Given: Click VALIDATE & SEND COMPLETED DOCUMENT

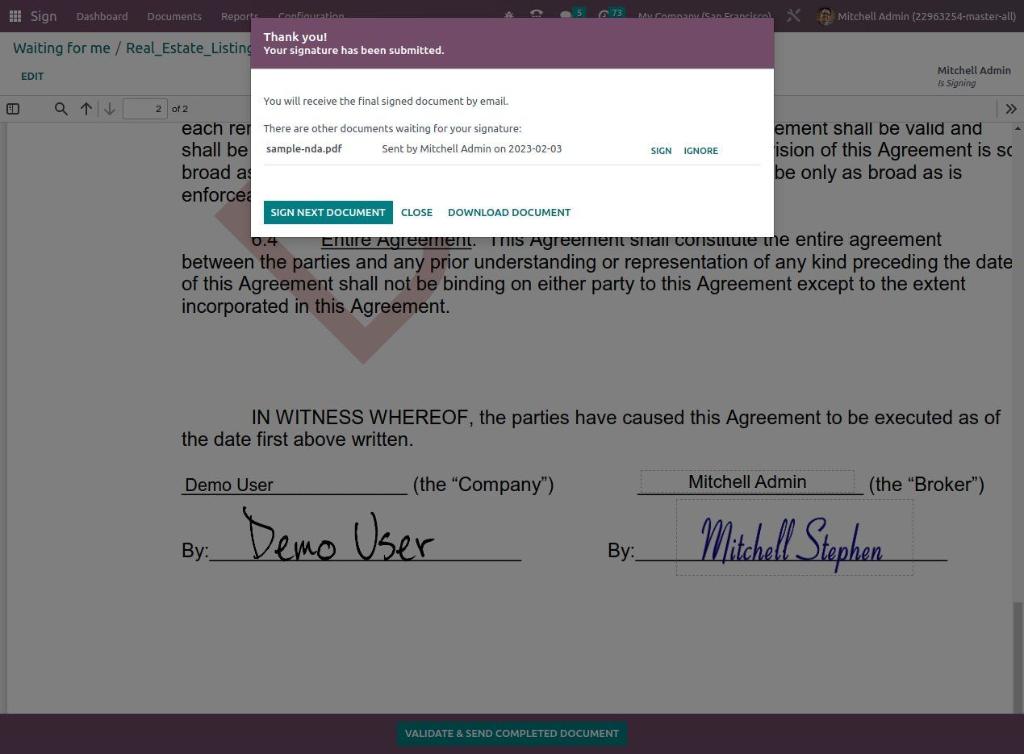Looking at the screenshot, I should 511,733.
